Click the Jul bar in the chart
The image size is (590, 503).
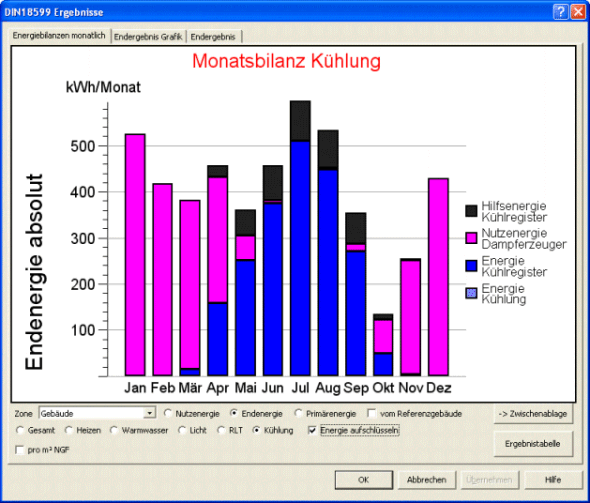[300, 238]
